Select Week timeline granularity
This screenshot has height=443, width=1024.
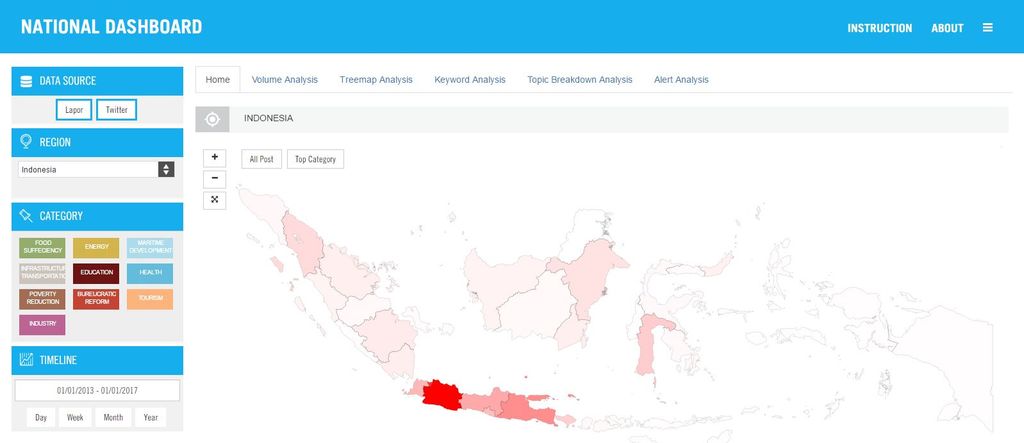[75, 418]
